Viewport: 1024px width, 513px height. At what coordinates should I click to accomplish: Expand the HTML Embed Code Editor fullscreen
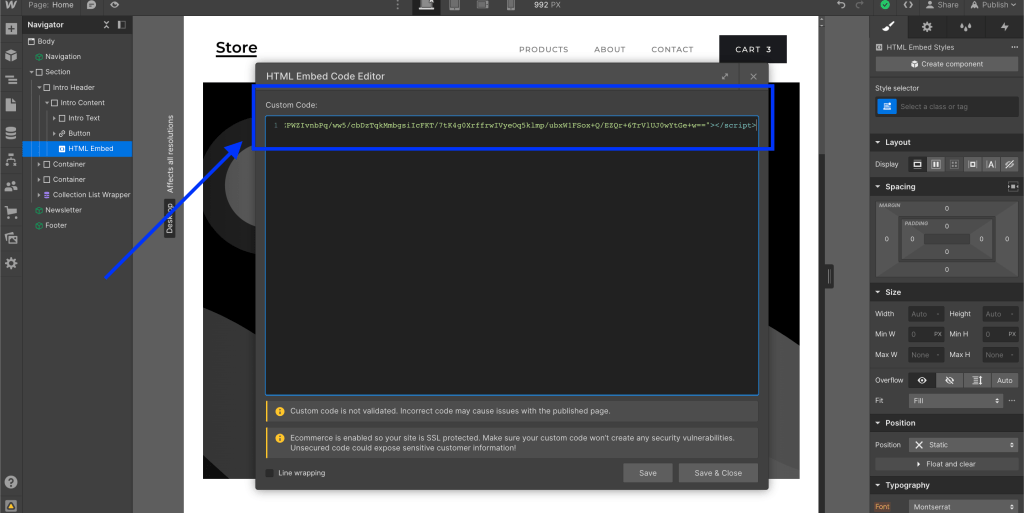click(725, 76)
